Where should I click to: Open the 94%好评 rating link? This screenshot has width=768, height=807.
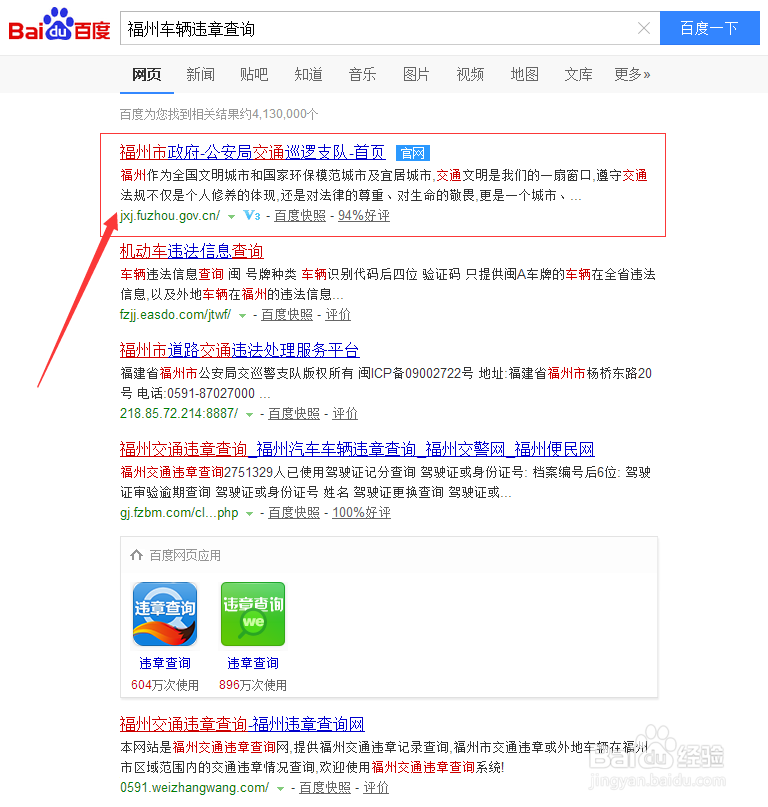[364, 216]
